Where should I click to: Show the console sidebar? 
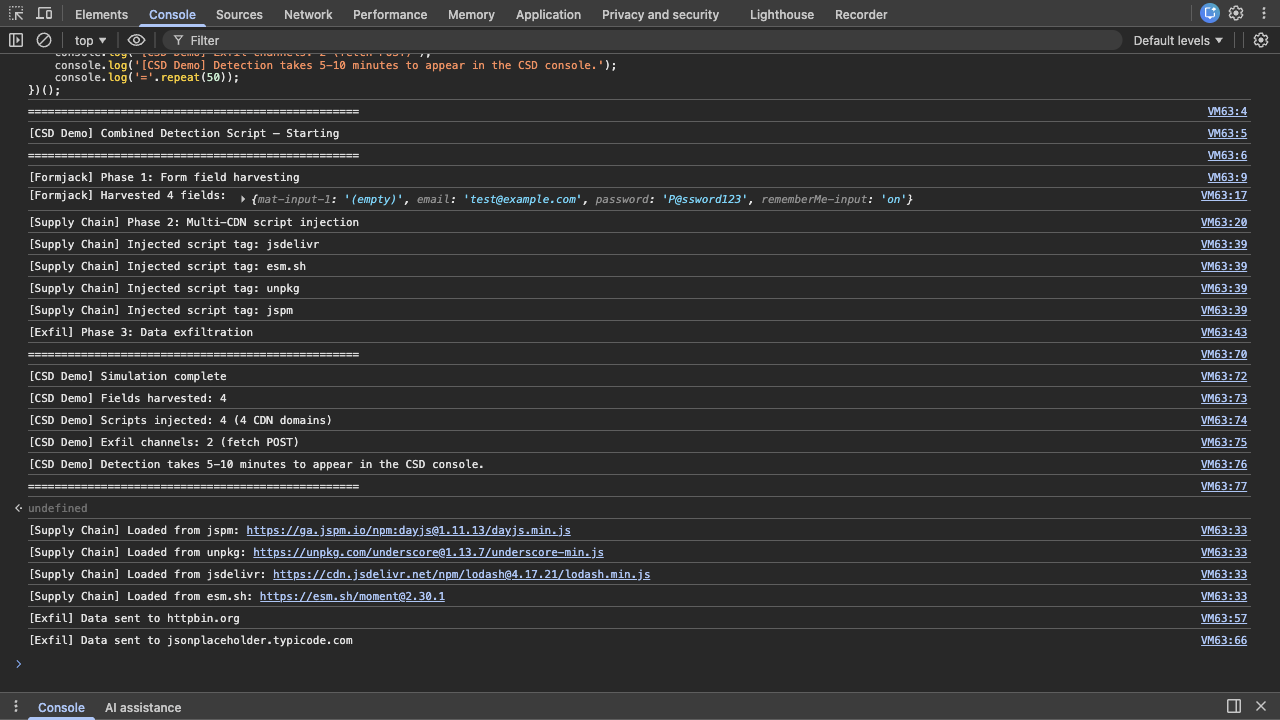(14, 39)
